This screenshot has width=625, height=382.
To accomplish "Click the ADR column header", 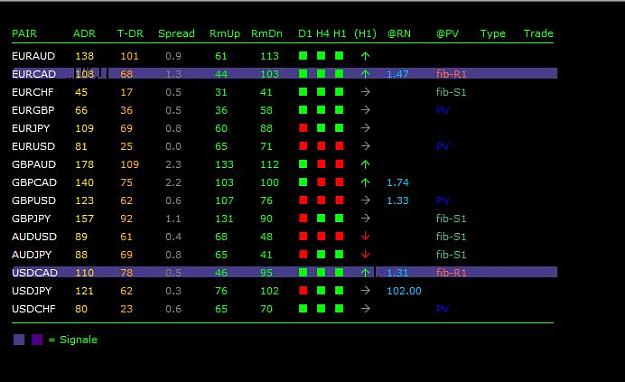I will point(84,33).
